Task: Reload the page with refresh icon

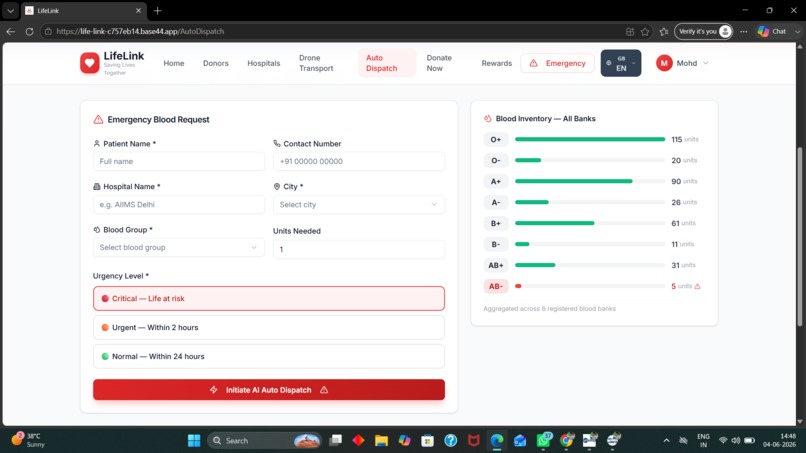Action: click(x=29, y=31)
